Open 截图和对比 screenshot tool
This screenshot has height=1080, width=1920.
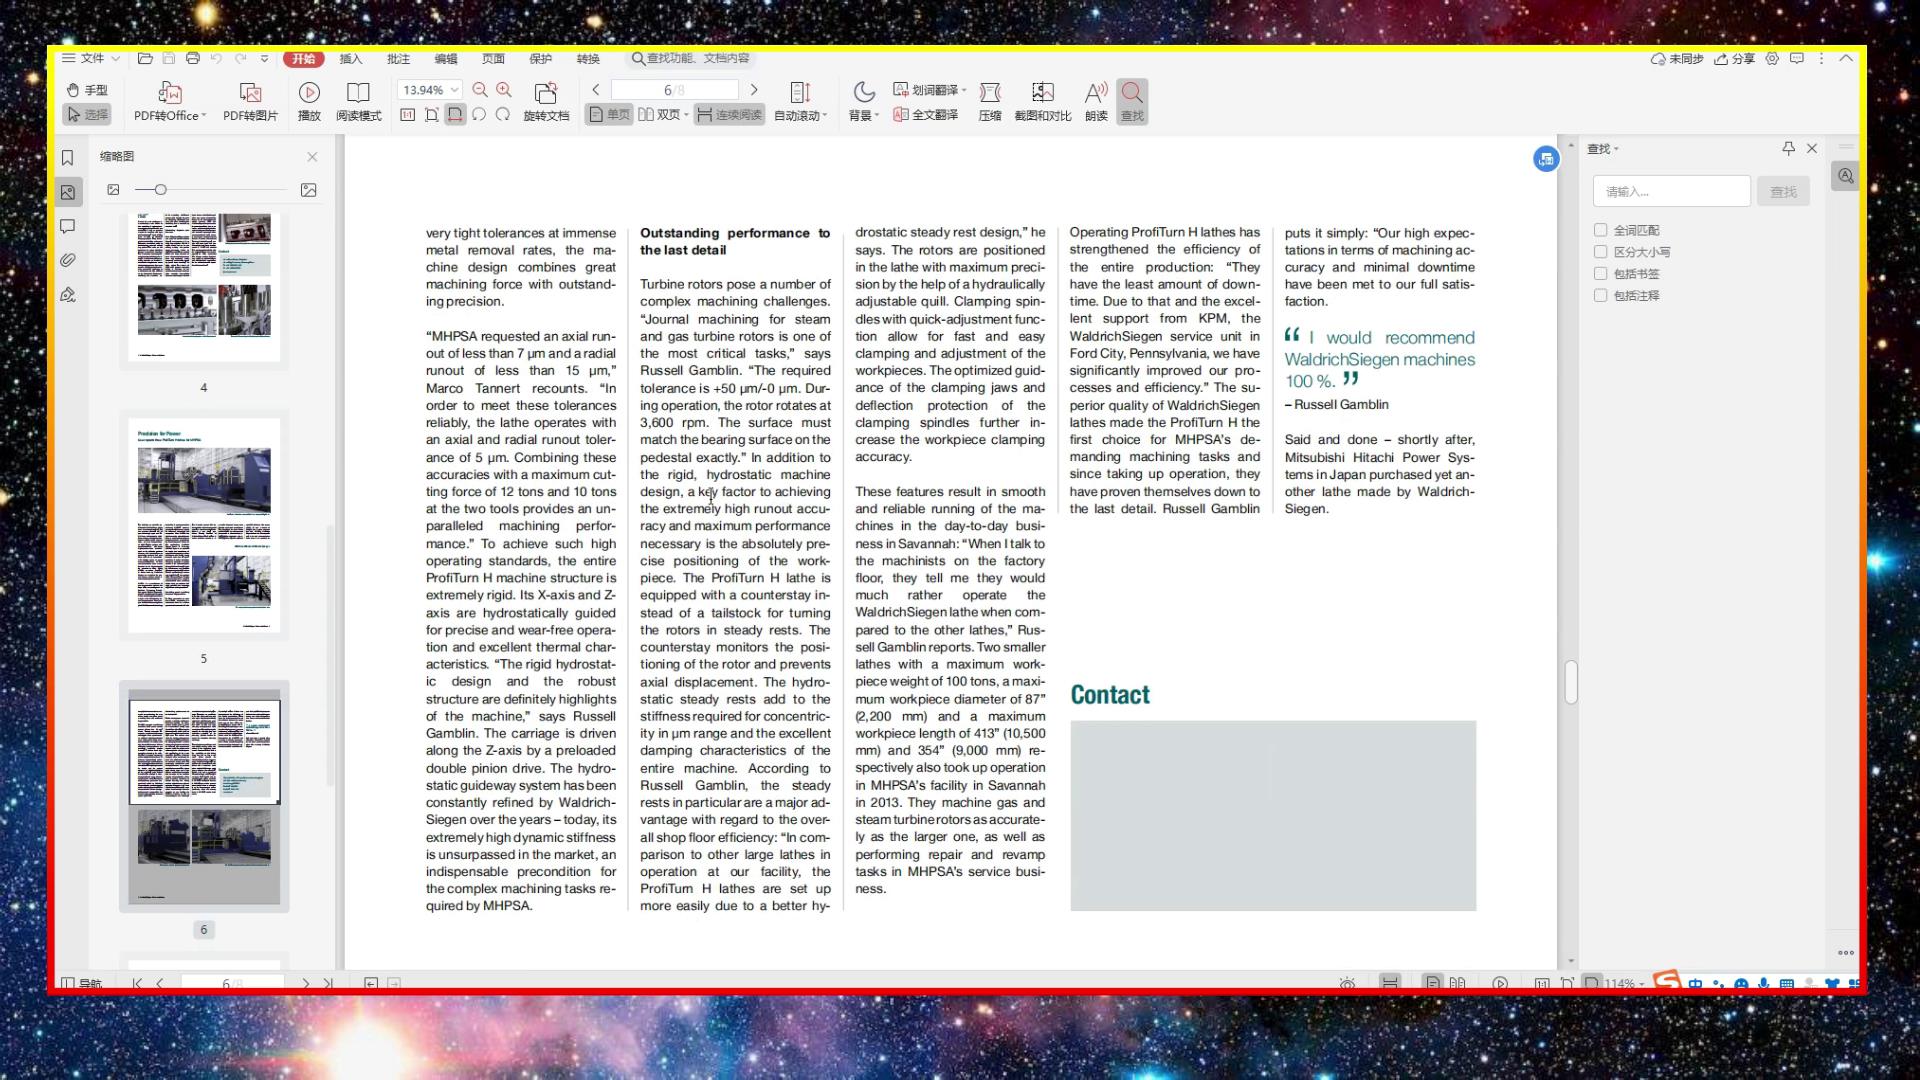pos(1042,93)
